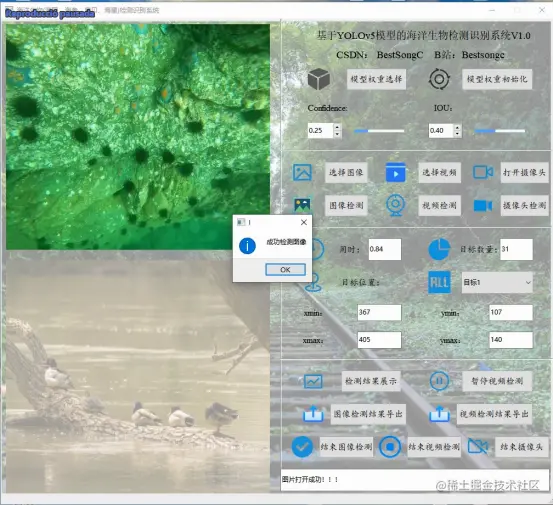The width and height of the screenshot is (554, 506).
Task: Click 模型权重初始化 button
Action: click(x=497, y=79)
